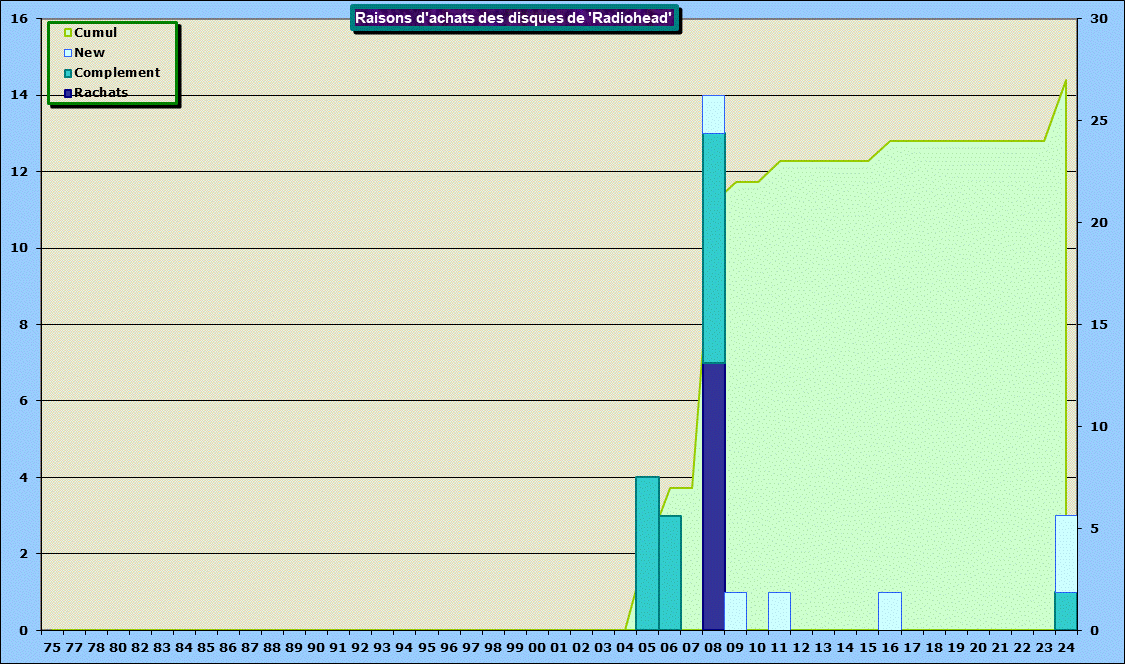Click the Cumul legend color swatch

tap(68, 33)
